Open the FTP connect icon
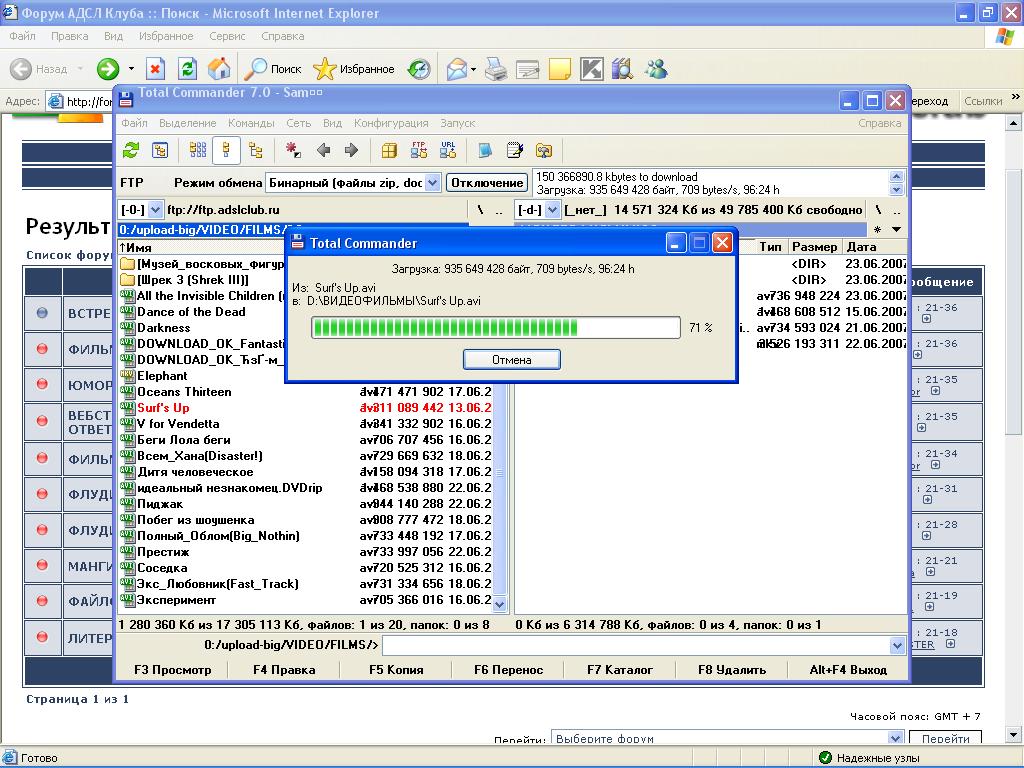Screen dimensions: 1024x768 419,151
